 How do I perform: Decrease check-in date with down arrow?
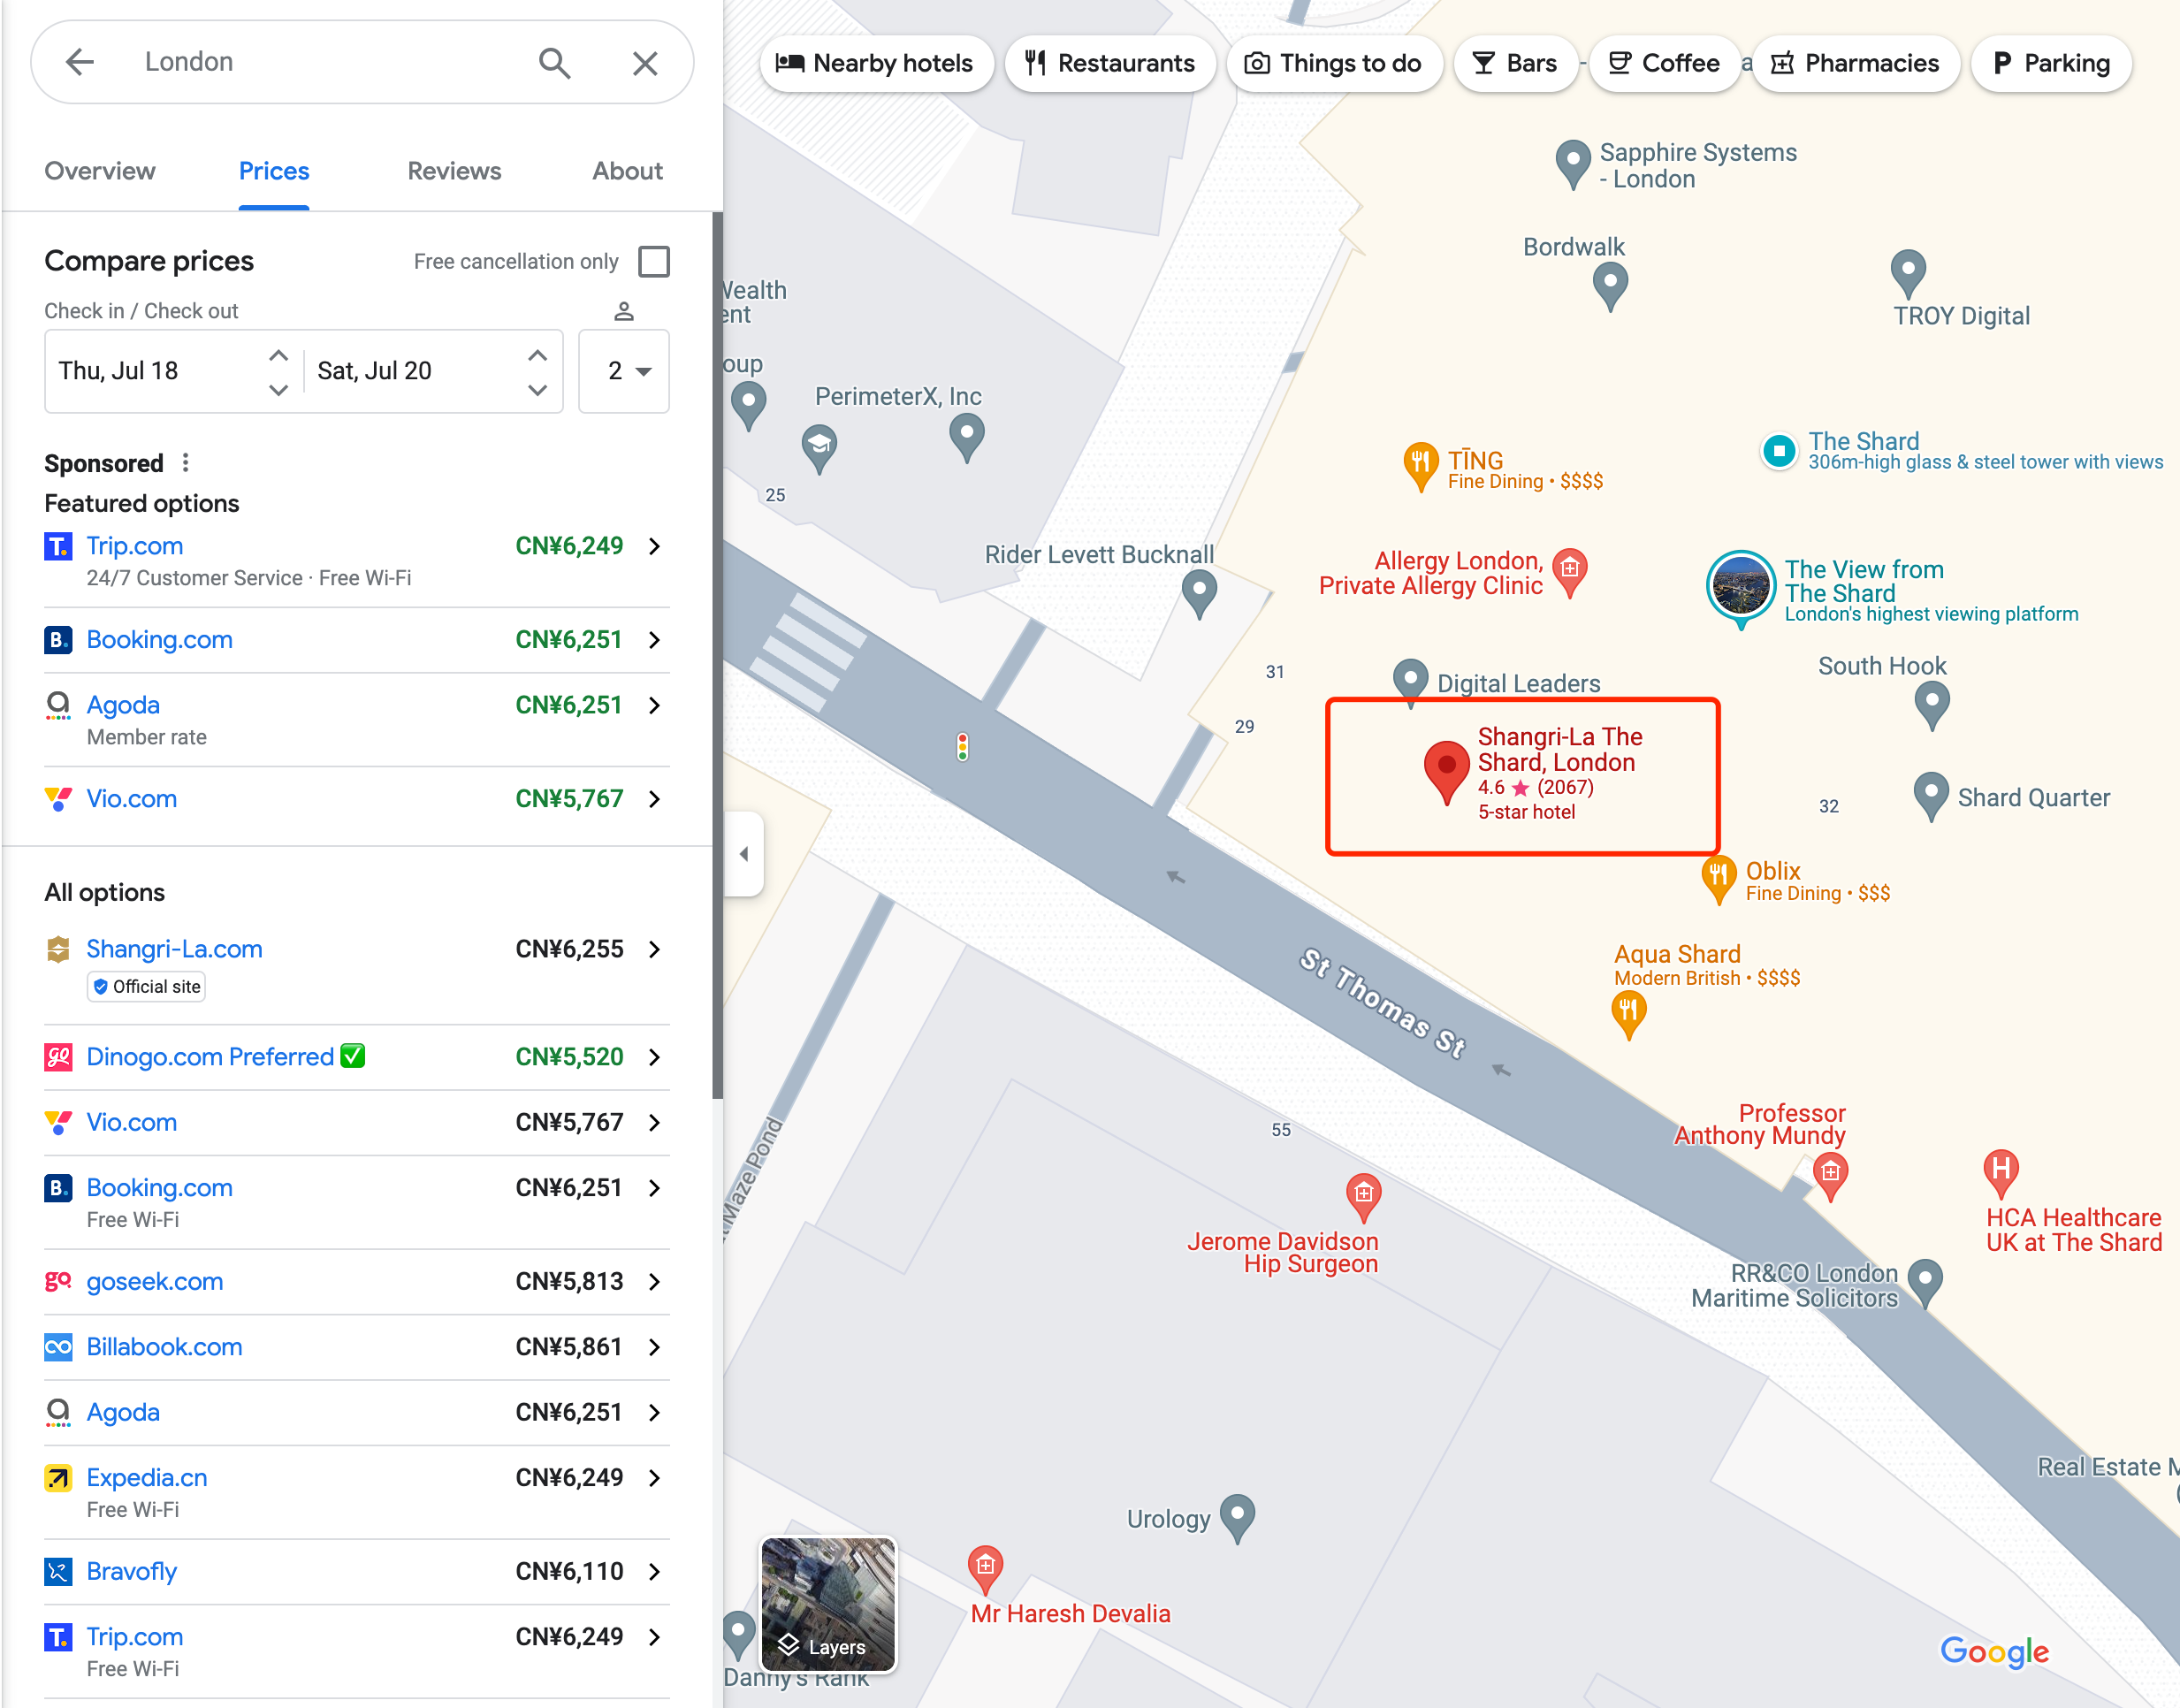point(279,390)
